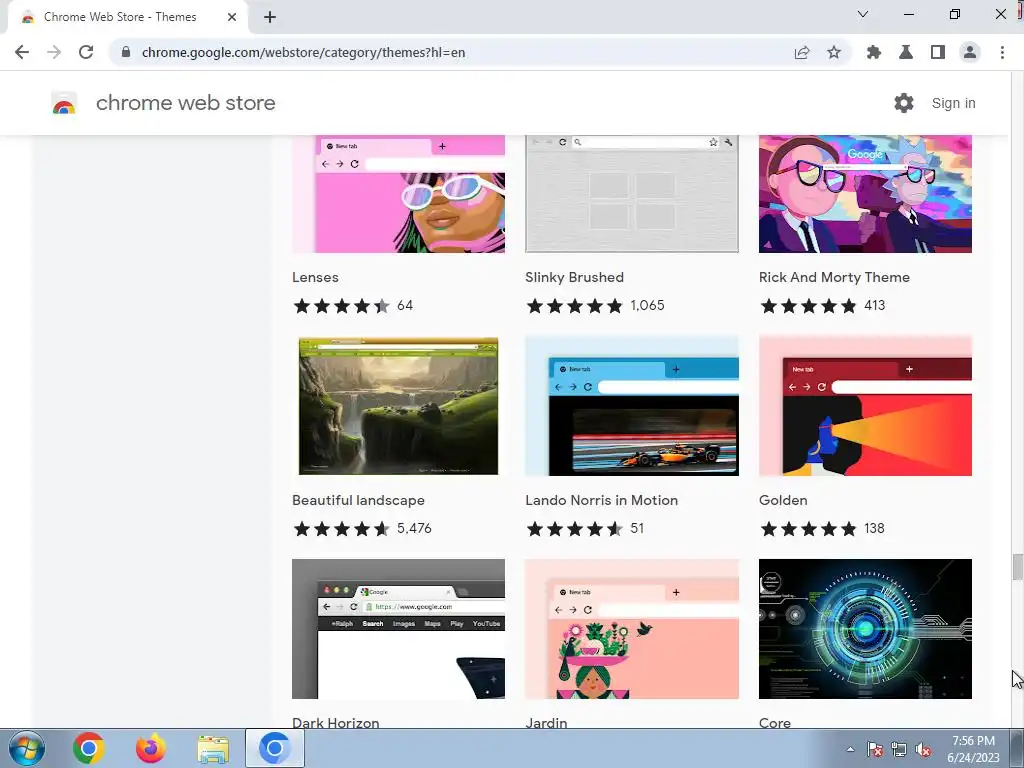Viewport: 1024px width, 768px height.
Task: Reload the Chrome Web Store page
Action: pyautogui.click(x=86, y=52)
